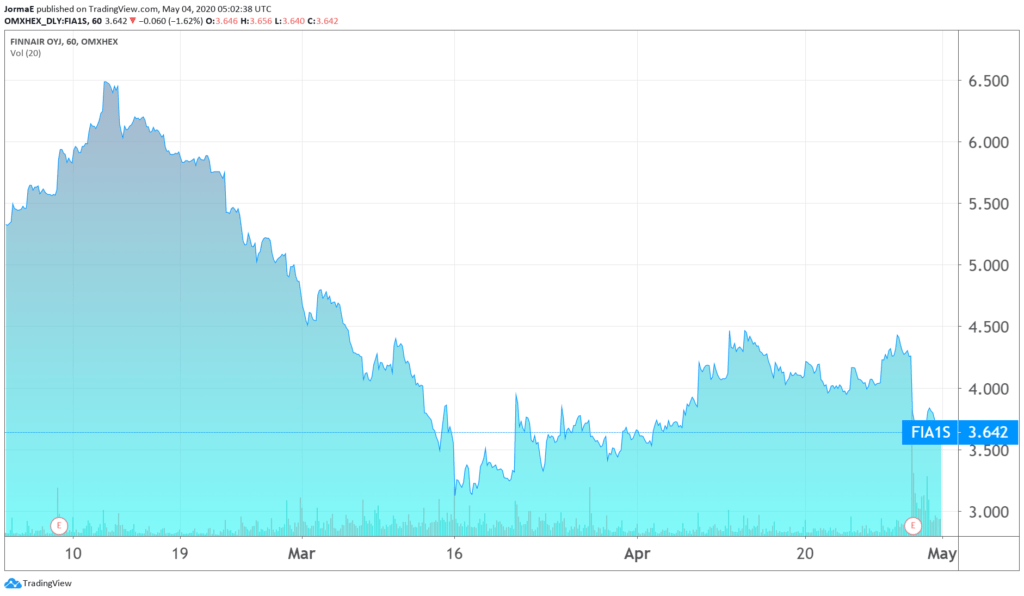
Task: Click the earnings E marker near February 10
Action: [x=59, y=525]
